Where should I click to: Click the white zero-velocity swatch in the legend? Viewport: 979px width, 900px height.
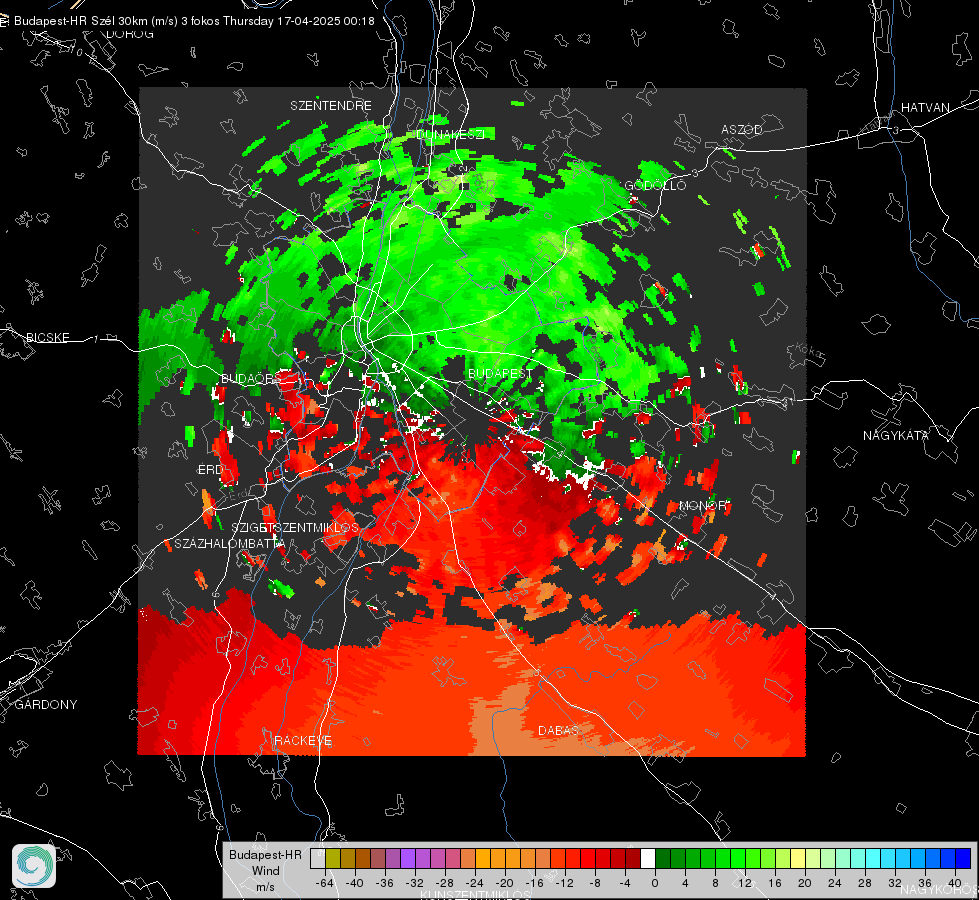click(648, 859)
